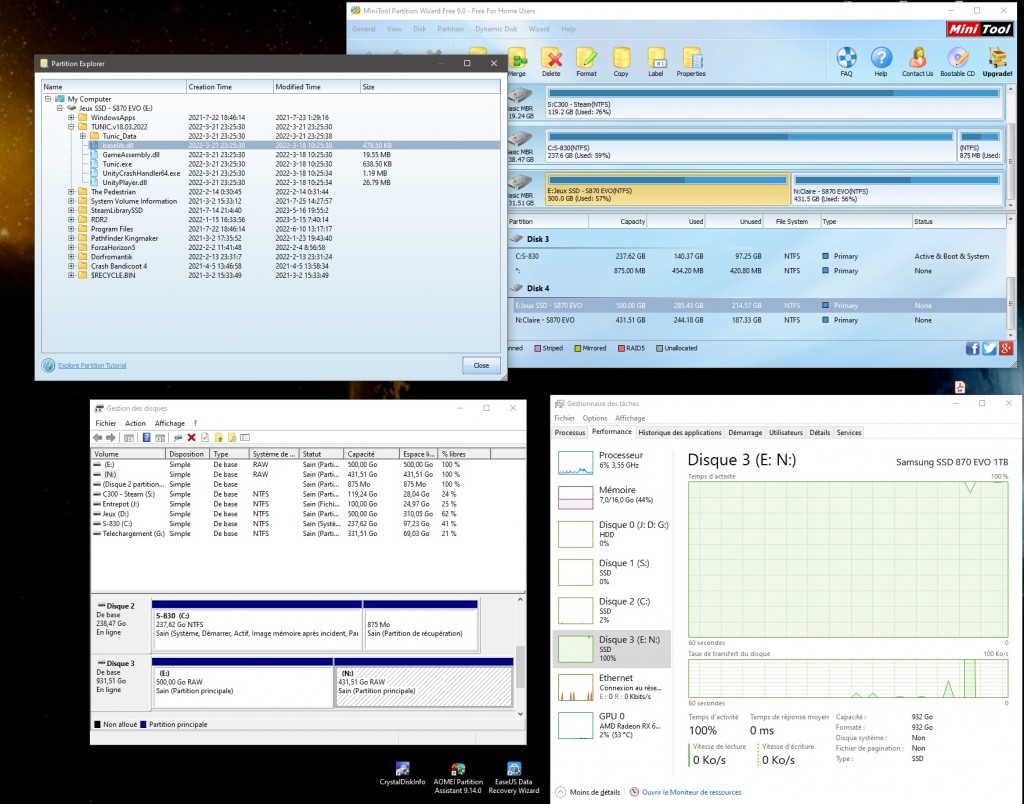Select the Telechargement (G:) volume row

point(308,534)
